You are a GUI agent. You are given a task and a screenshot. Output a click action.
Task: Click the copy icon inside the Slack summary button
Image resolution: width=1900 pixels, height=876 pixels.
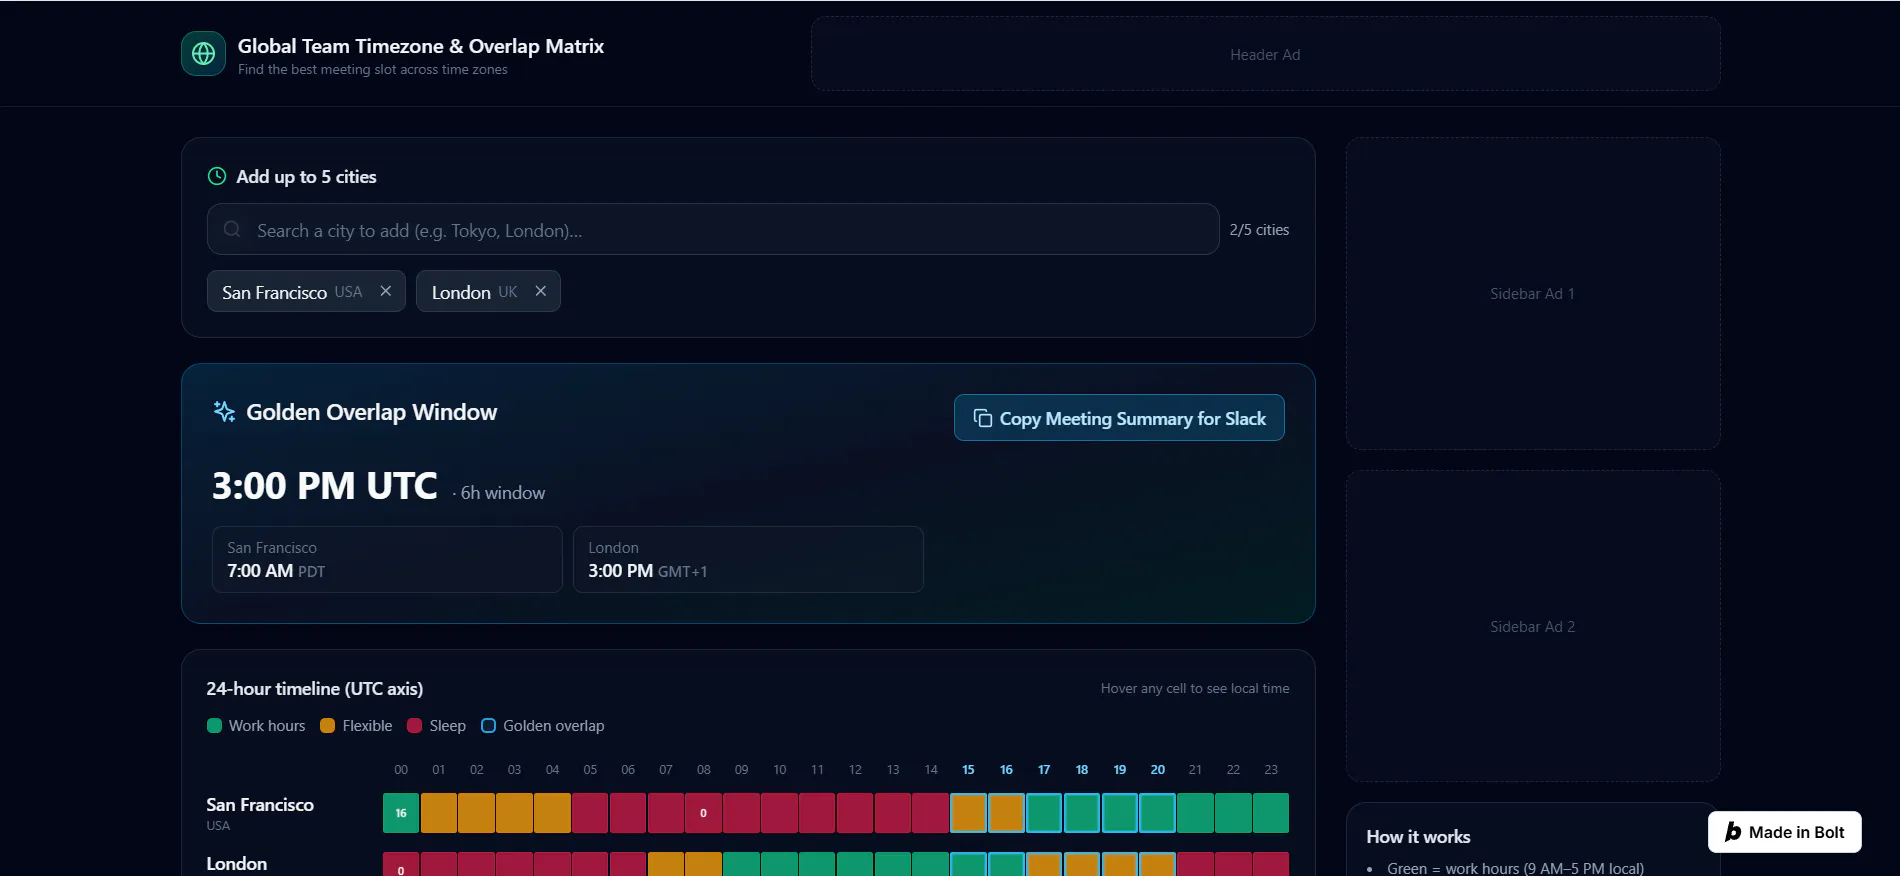(983, 418)
